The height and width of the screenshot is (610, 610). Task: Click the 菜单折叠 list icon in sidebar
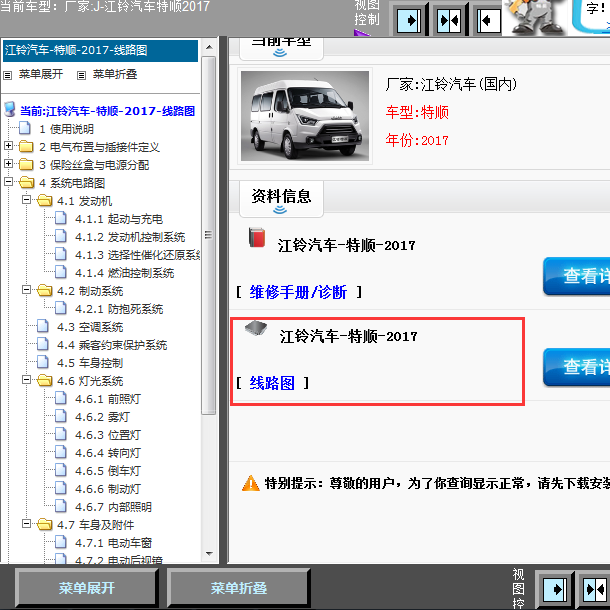[x=81, y=75]
